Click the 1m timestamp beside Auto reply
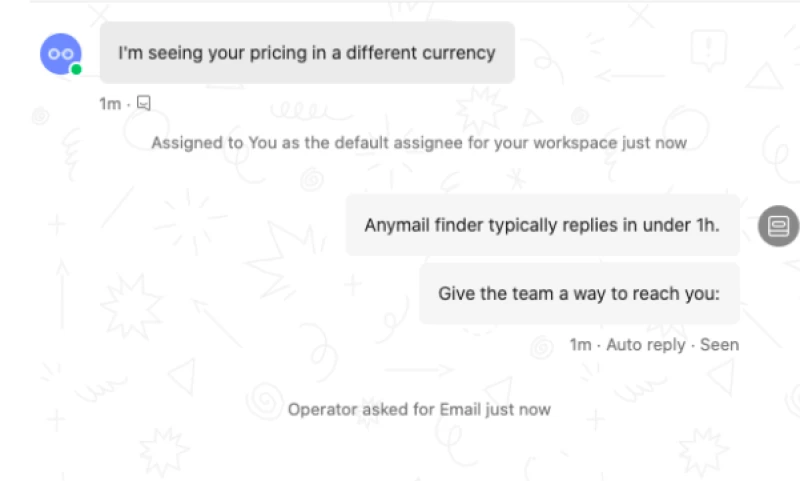Viewport: 800px width, 481px height. point(580,345)
